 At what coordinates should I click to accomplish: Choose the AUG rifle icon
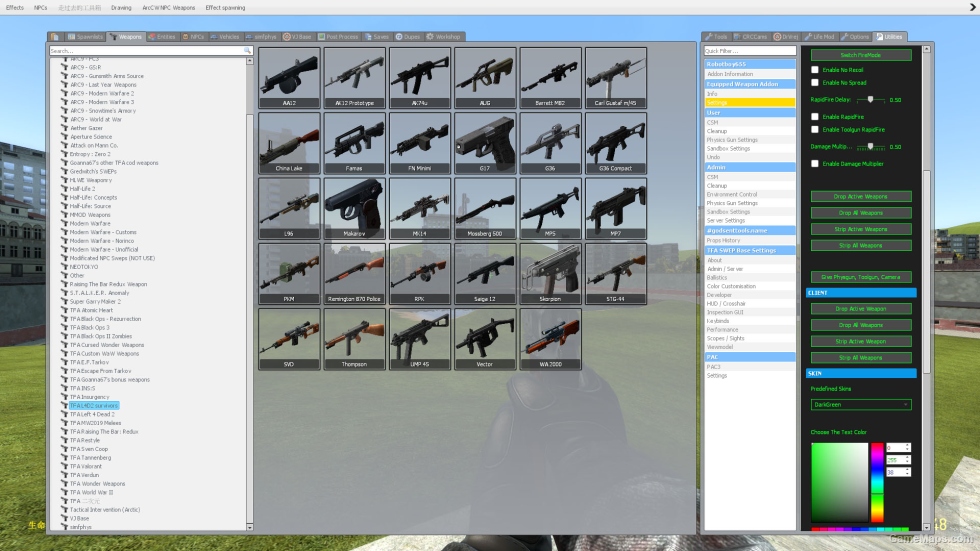click(x=485, y=77)
